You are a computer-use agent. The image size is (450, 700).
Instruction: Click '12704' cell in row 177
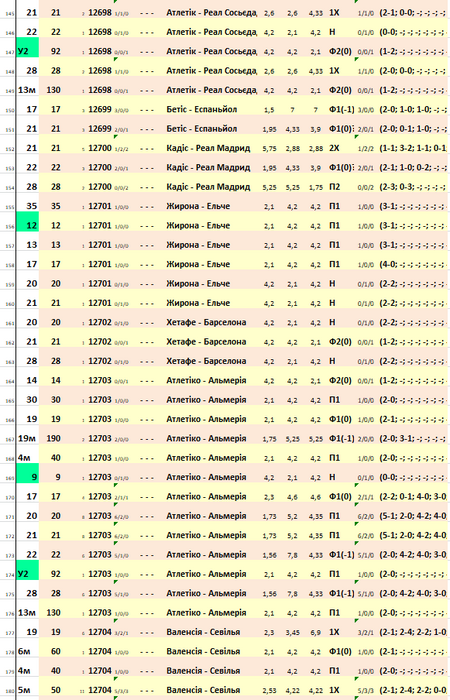click(x=100, y=632)
